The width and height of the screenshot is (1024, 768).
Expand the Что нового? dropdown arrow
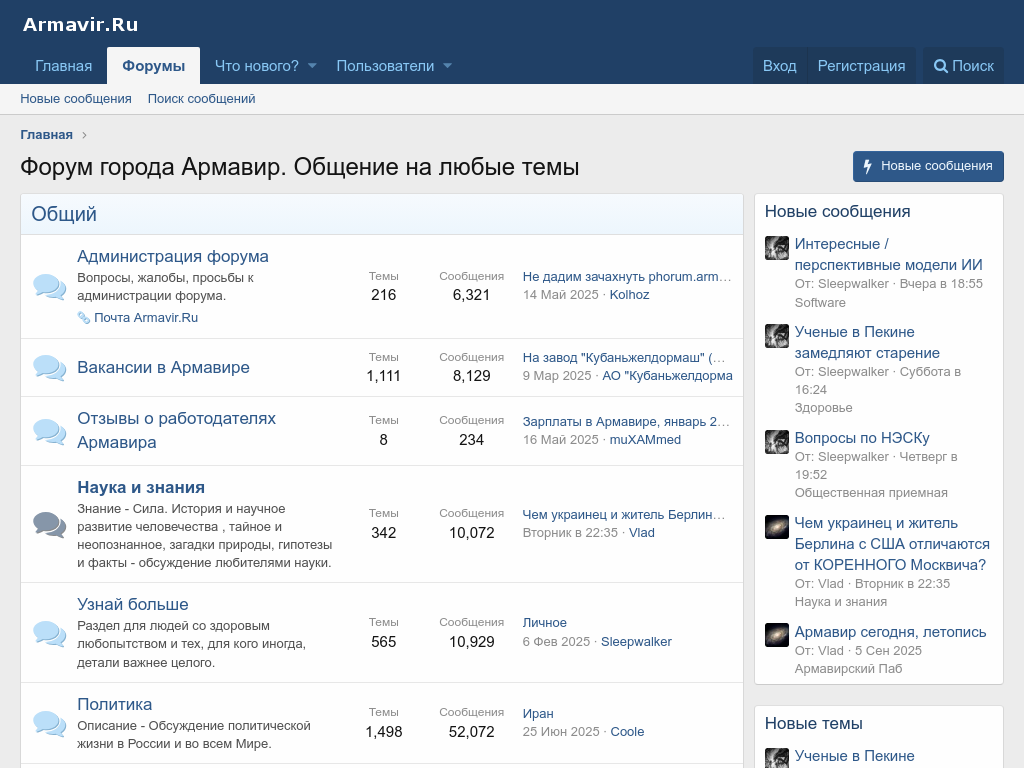(312, 66)
